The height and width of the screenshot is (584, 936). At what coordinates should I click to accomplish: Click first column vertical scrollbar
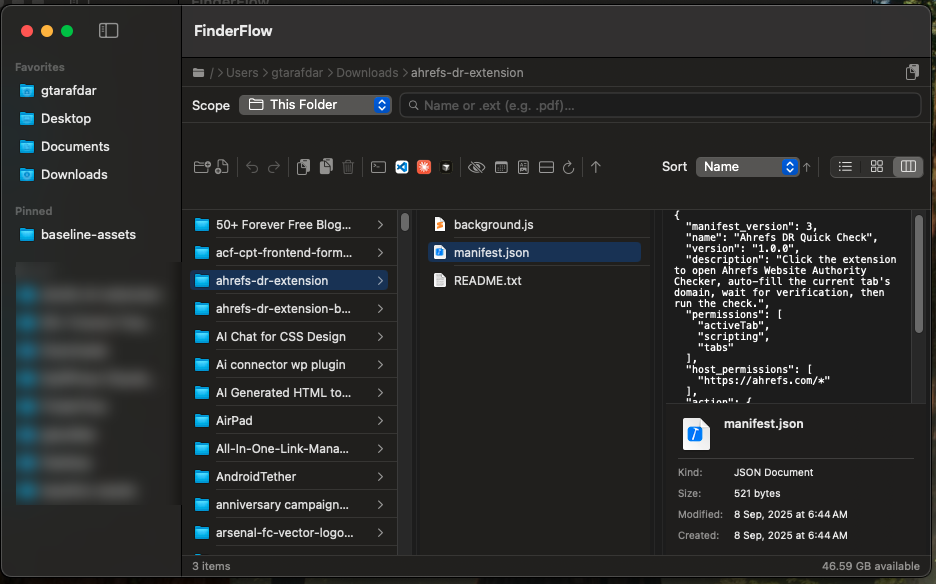pyautogui.click(x=405, y=222)
